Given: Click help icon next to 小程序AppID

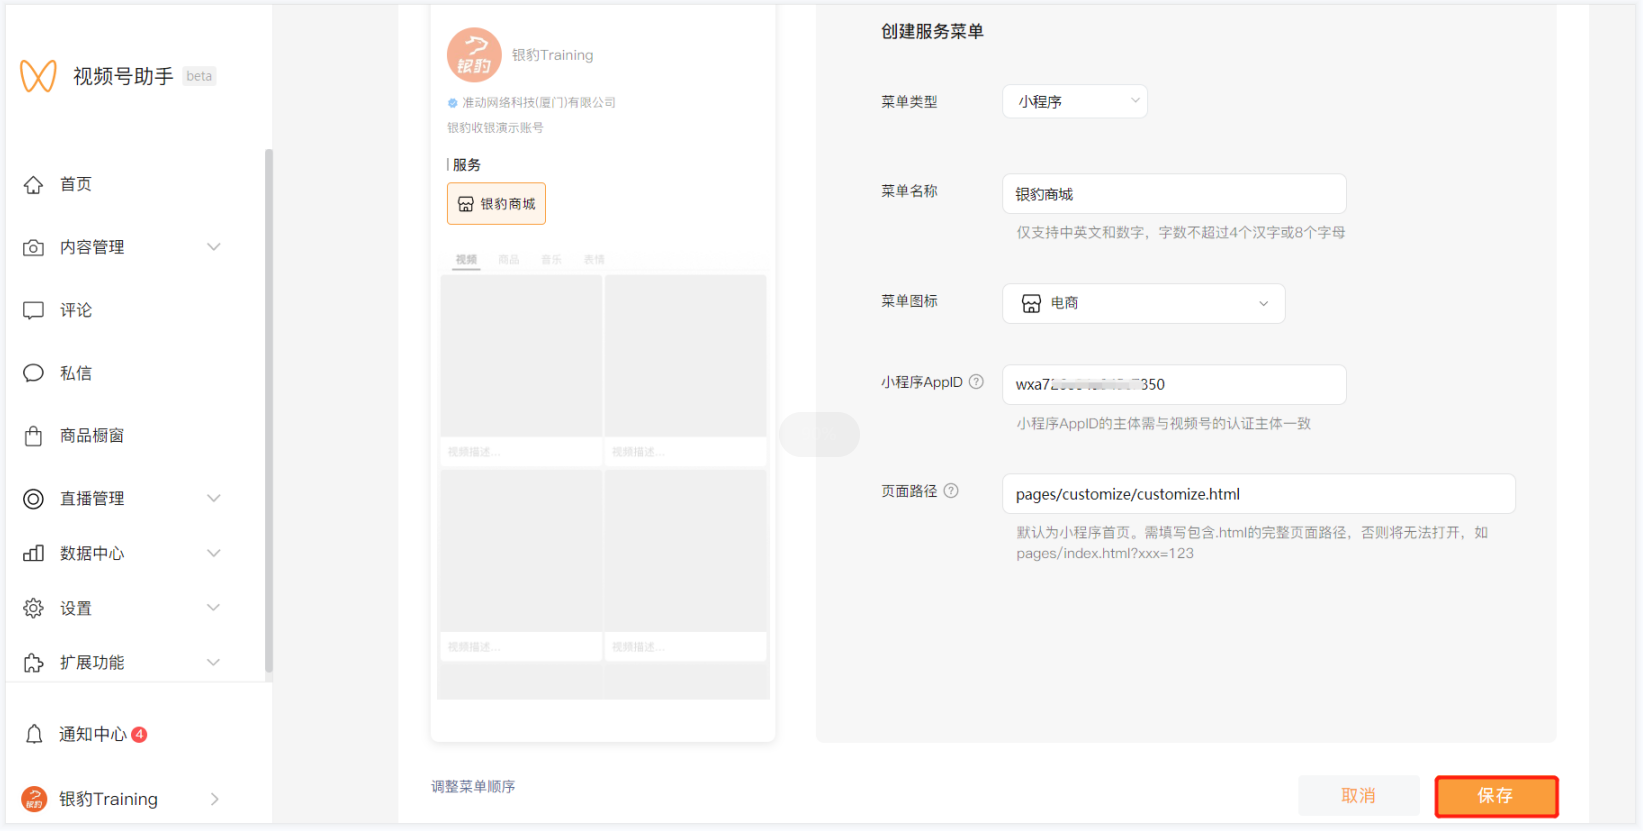Looking at the screenshot, I should pyautogui.click(x=976, y=382).
